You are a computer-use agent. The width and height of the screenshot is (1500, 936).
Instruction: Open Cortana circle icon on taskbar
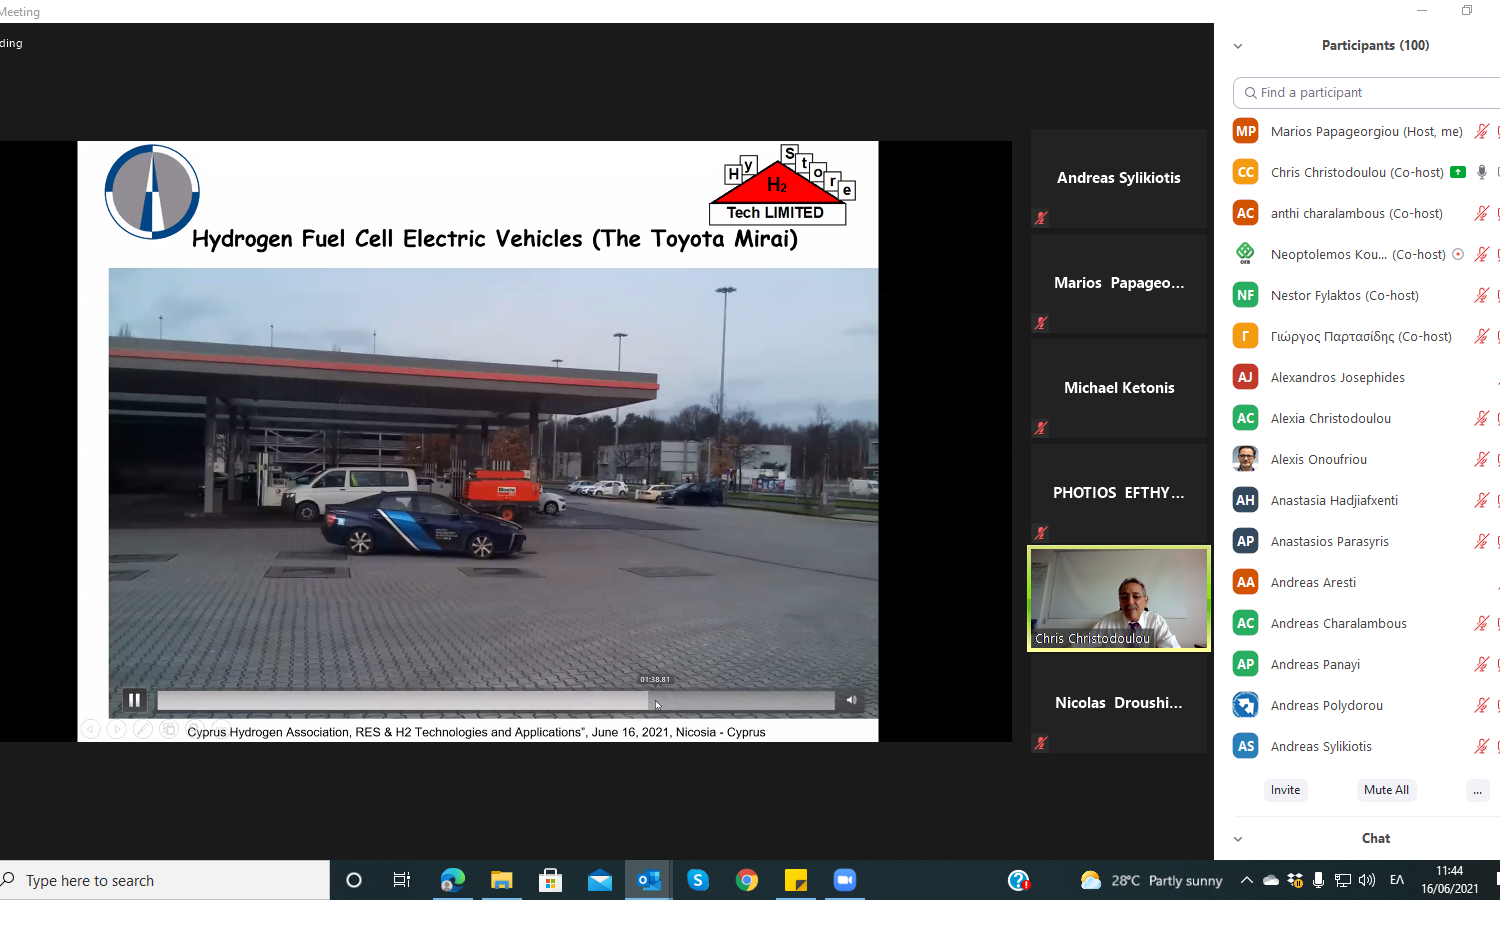(353, 880)
